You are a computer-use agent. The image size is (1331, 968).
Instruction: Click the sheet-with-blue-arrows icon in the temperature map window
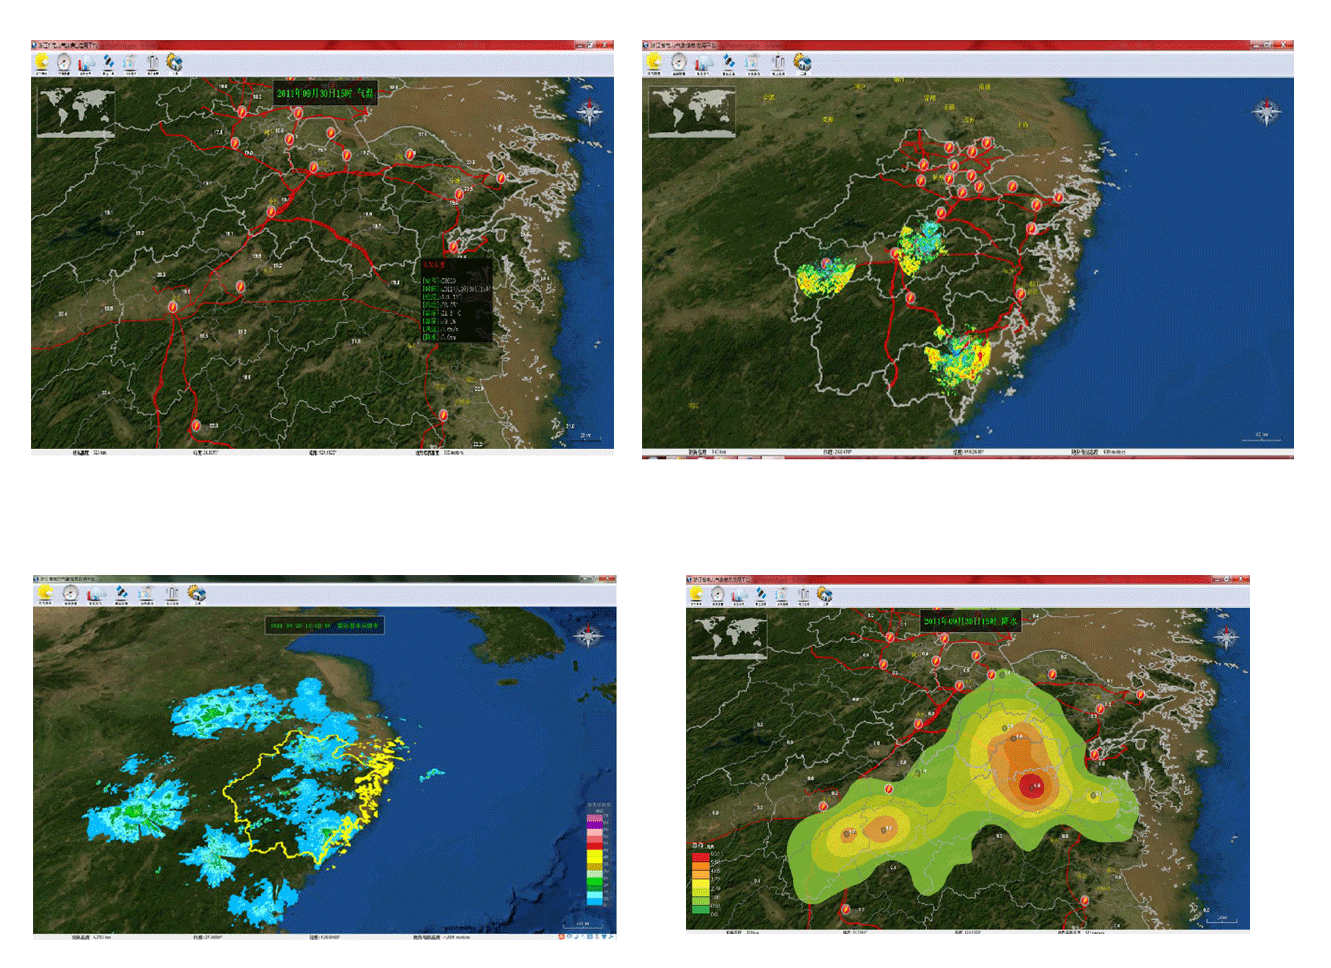tap(130, 63)
